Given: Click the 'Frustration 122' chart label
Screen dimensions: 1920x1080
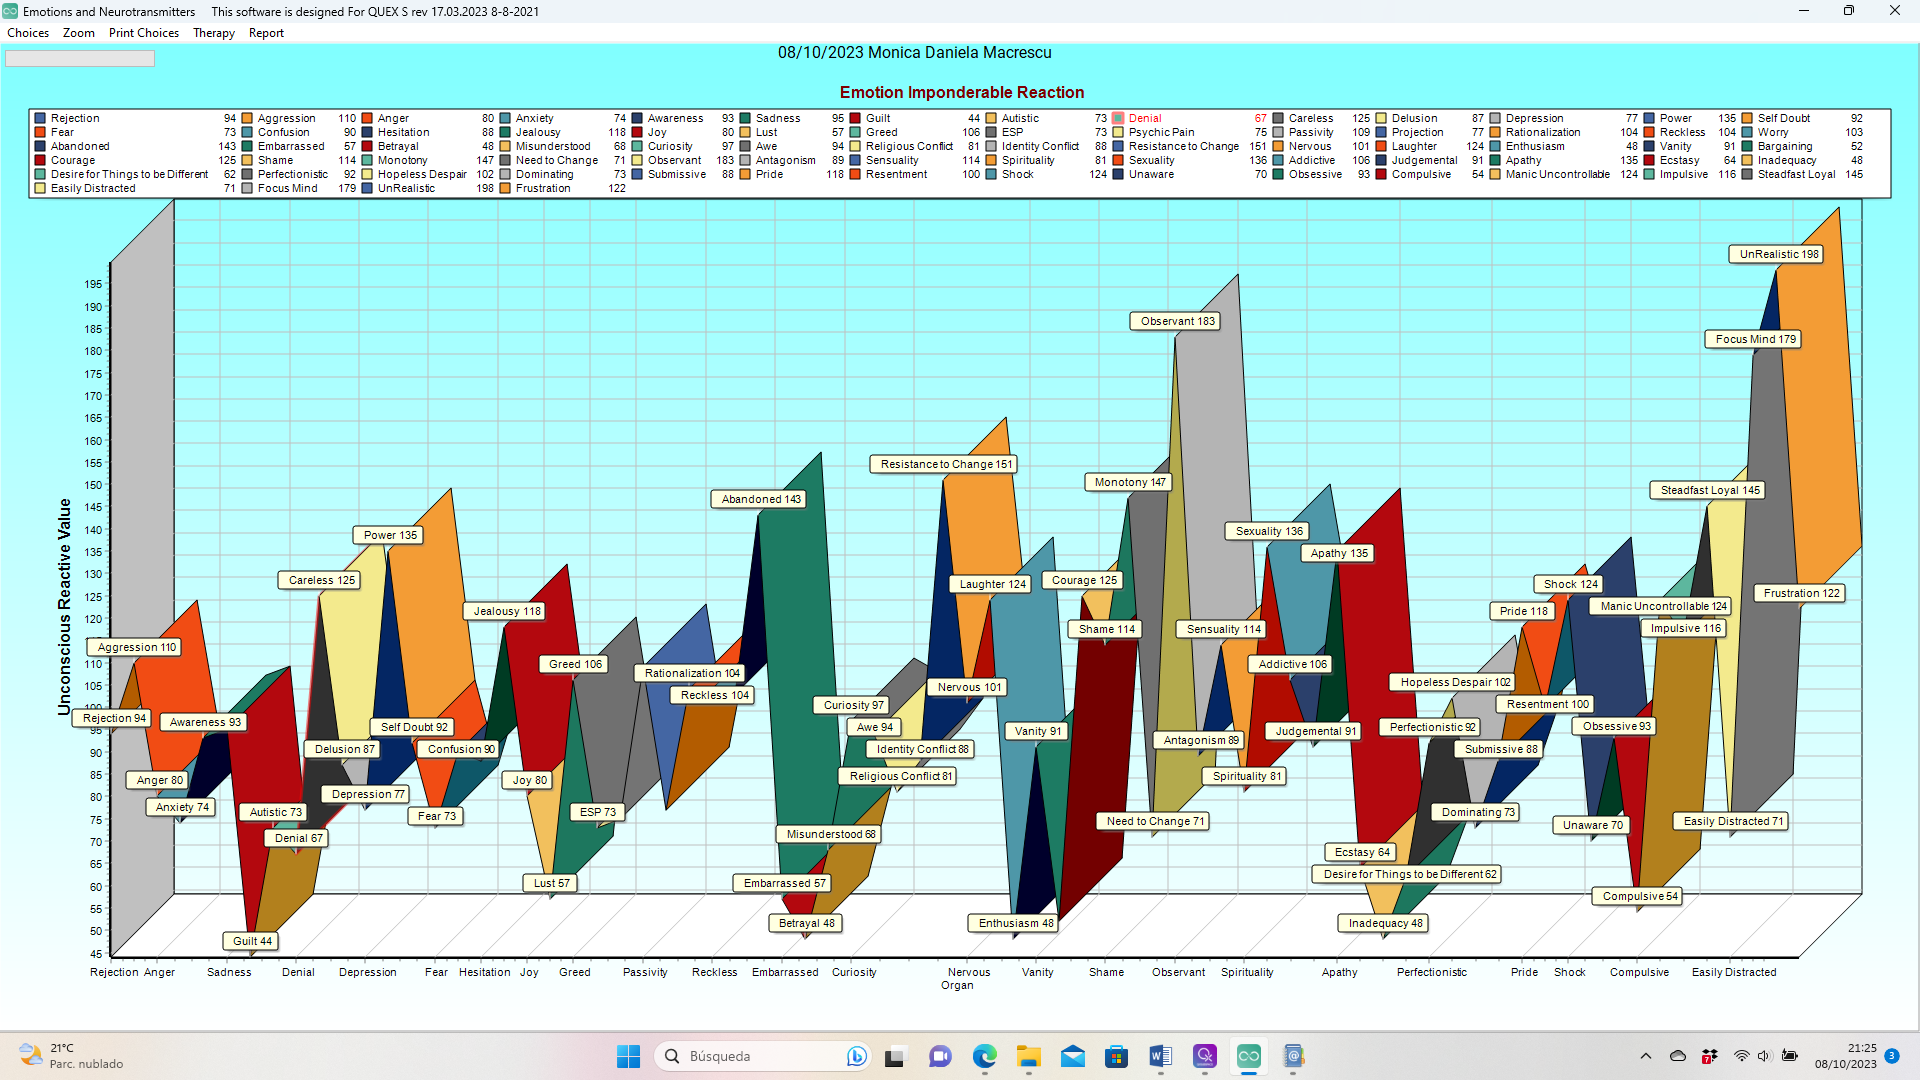Looking at the screenshot, I should point(1801,593).
